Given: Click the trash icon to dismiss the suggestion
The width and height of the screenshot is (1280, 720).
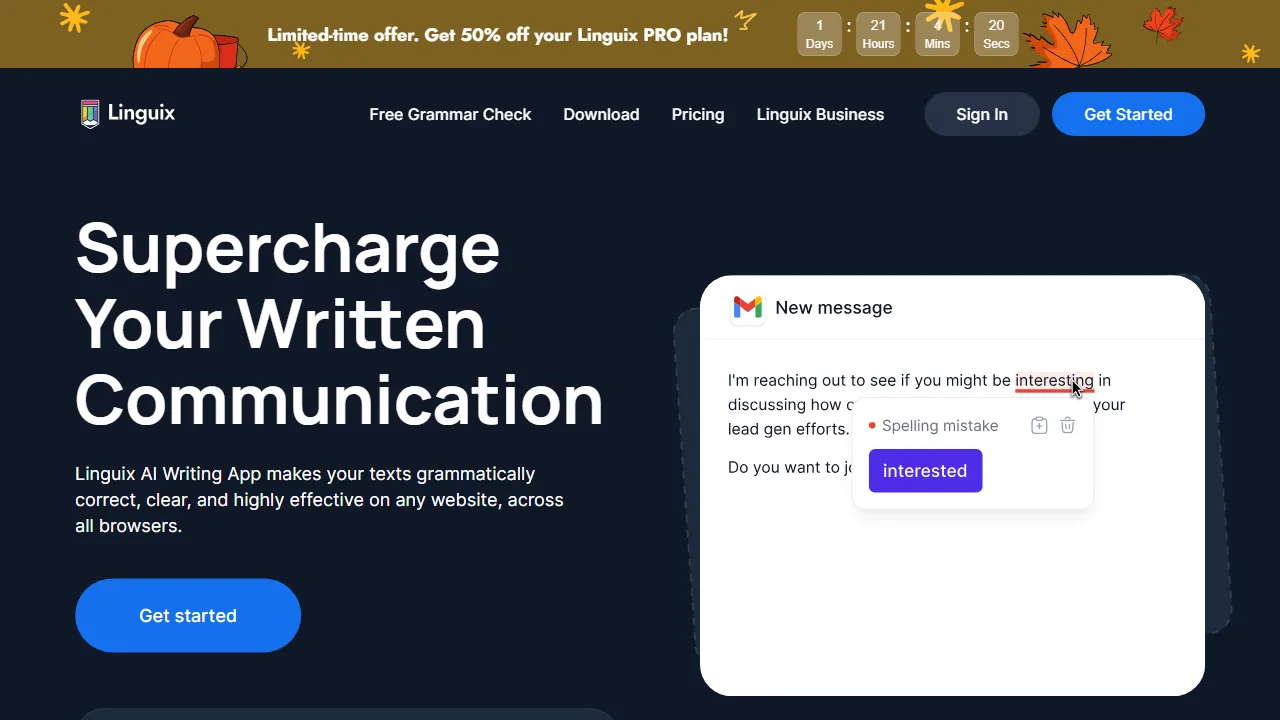Looking at the screenshot, I should pos(1067,425).
